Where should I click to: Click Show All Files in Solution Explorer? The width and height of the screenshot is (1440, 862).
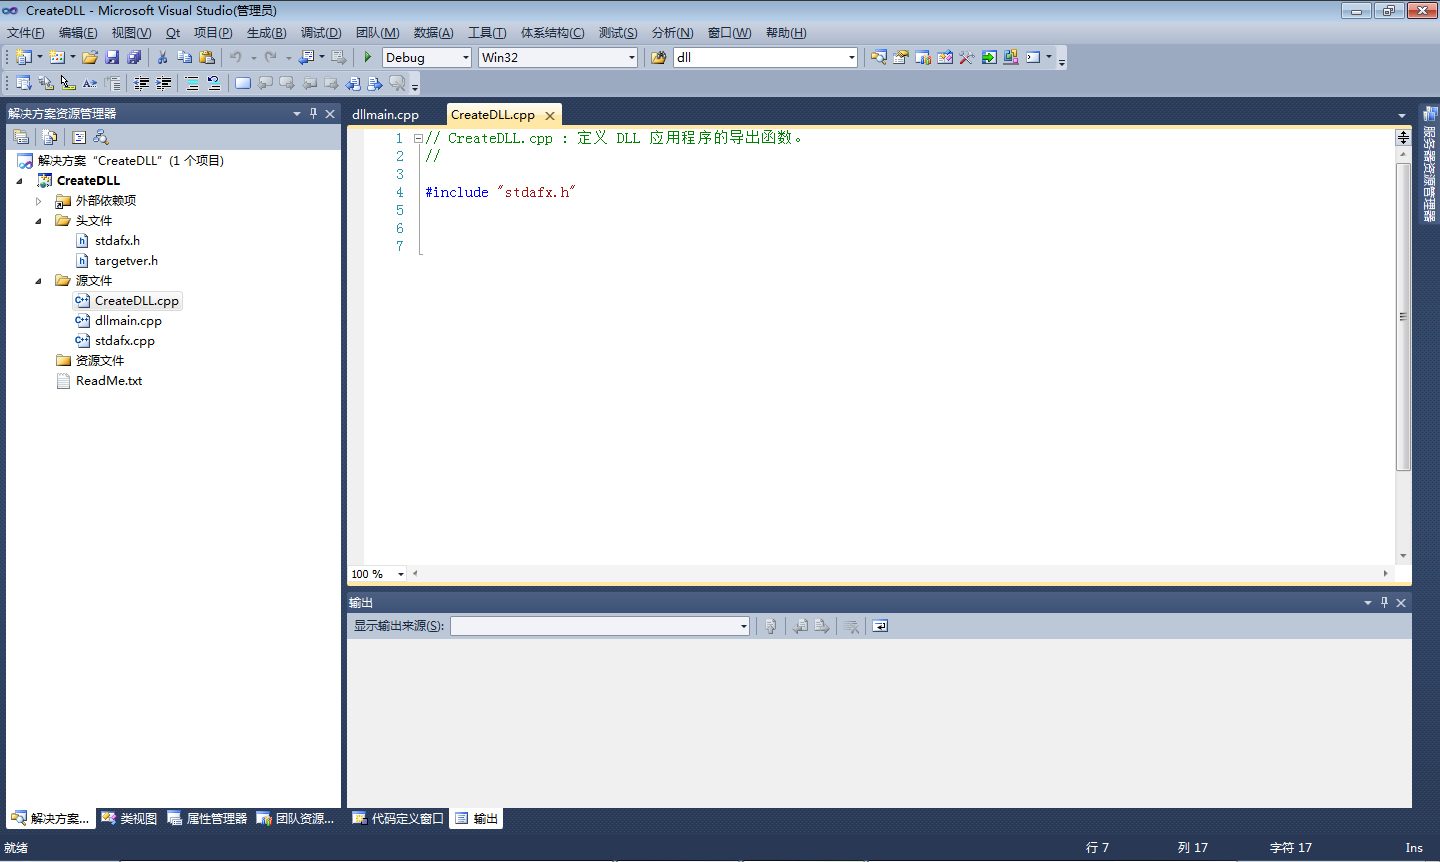coord(50,137)
